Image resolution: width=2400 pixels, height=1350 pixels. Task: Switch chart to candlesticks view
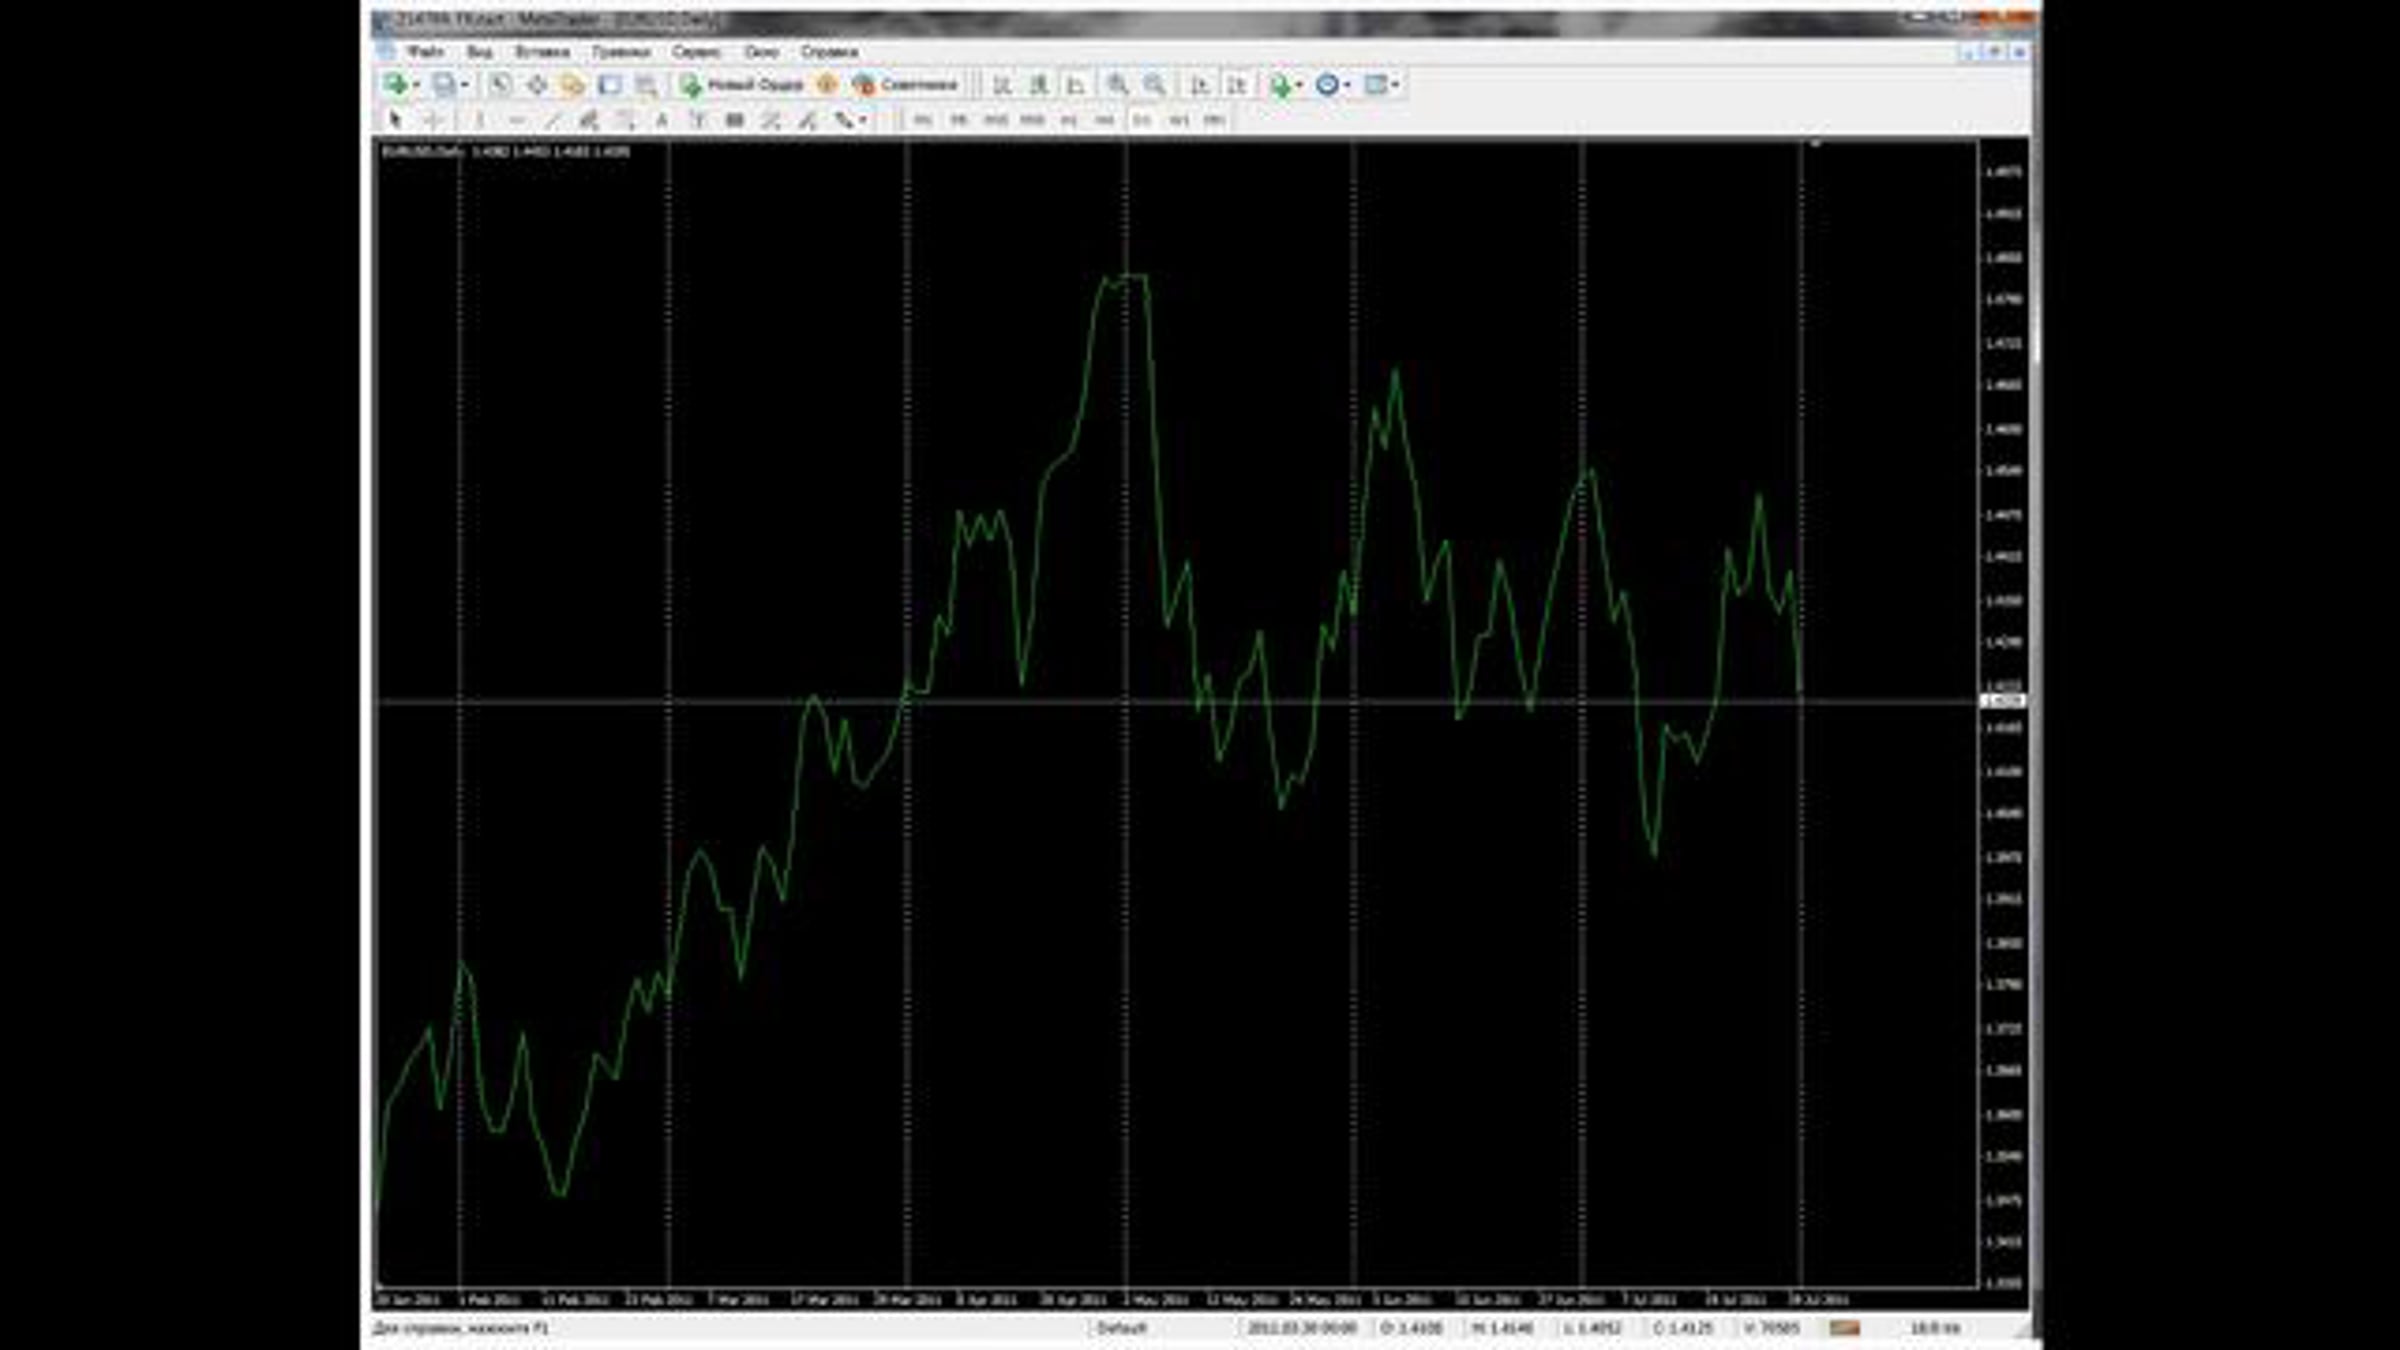point(1038,85)
